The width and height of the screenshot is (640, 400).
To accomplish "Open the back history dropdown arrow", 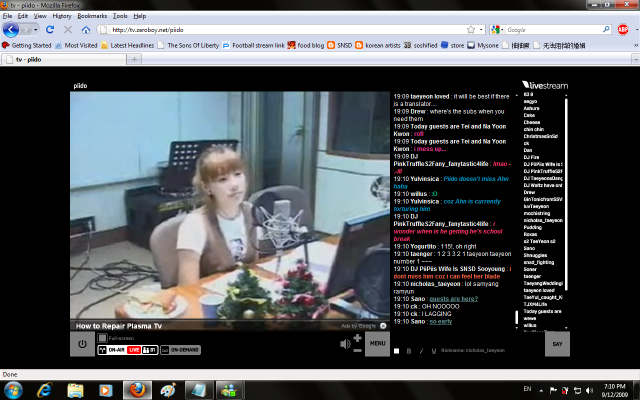I will point(38,30).
